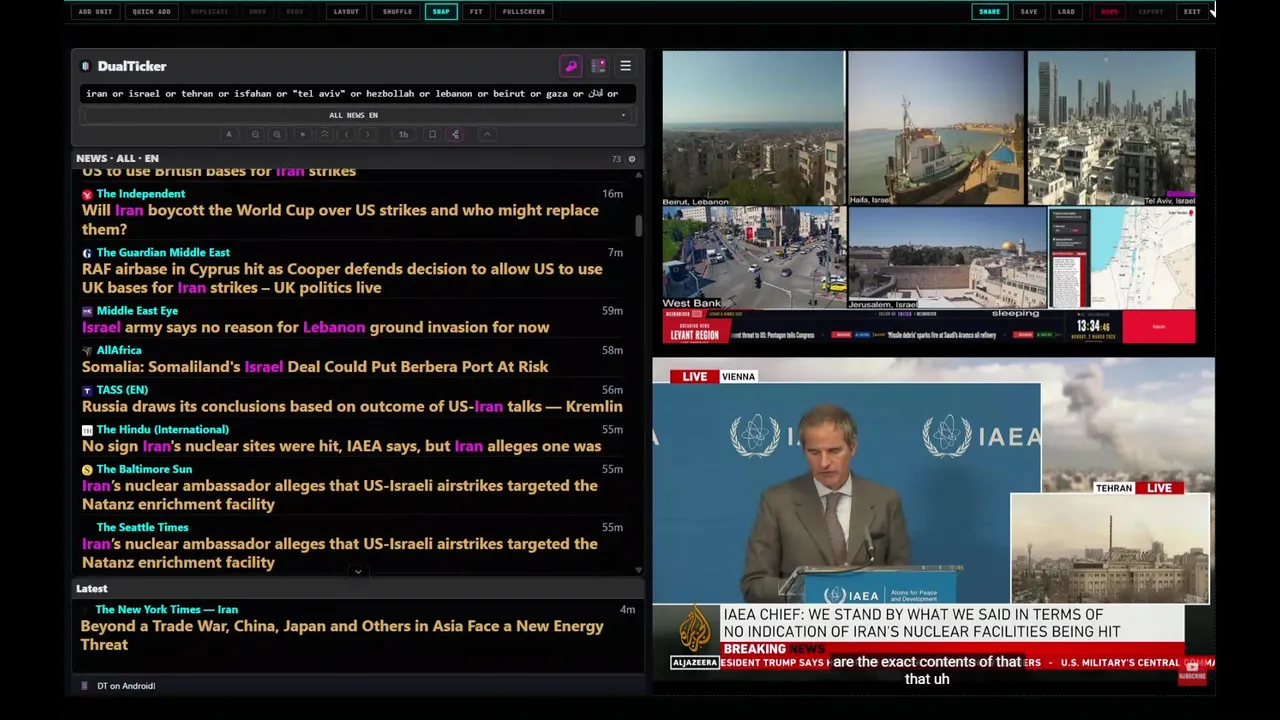Toggle the SNAP mode button
The image size is (1280, 720).
441,12
